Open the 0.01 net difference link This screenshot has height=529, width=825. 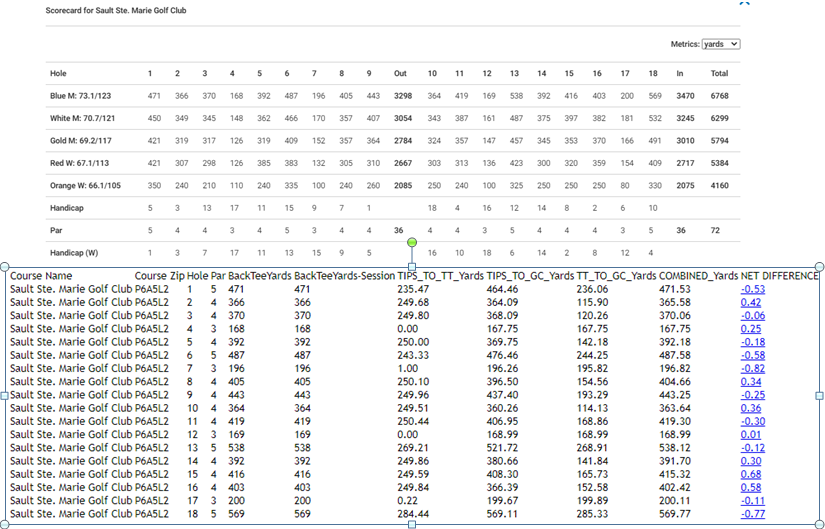tap(750, 434)
